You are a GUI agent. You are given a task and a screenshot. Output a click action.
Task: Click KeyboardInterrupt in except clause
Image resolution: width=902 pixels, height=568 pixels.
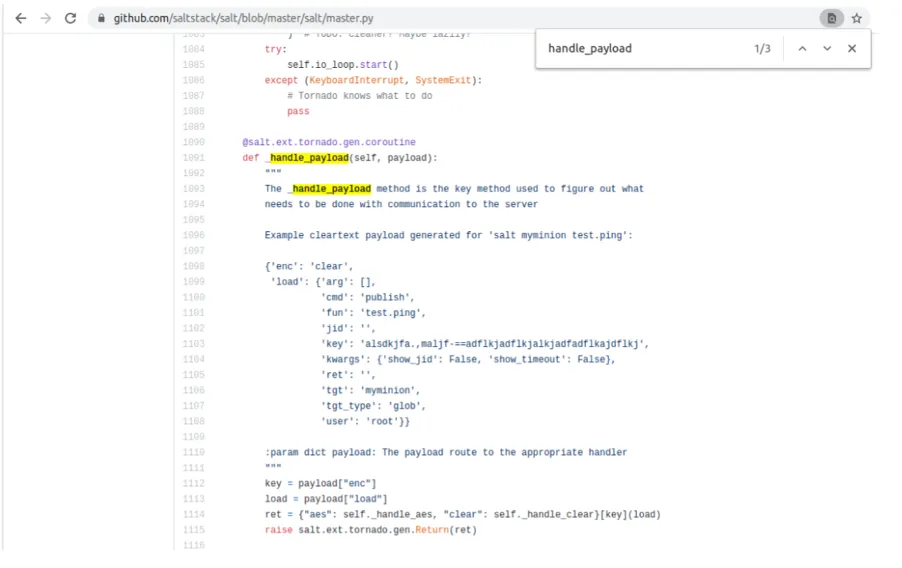point(357,81)
